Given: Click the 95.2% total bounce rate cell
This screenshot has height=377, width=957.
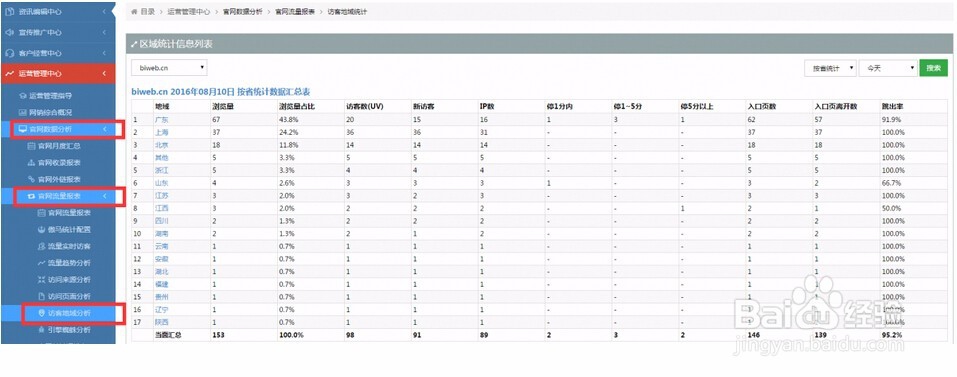Looking at the screenshot, I should coord(891,335).
